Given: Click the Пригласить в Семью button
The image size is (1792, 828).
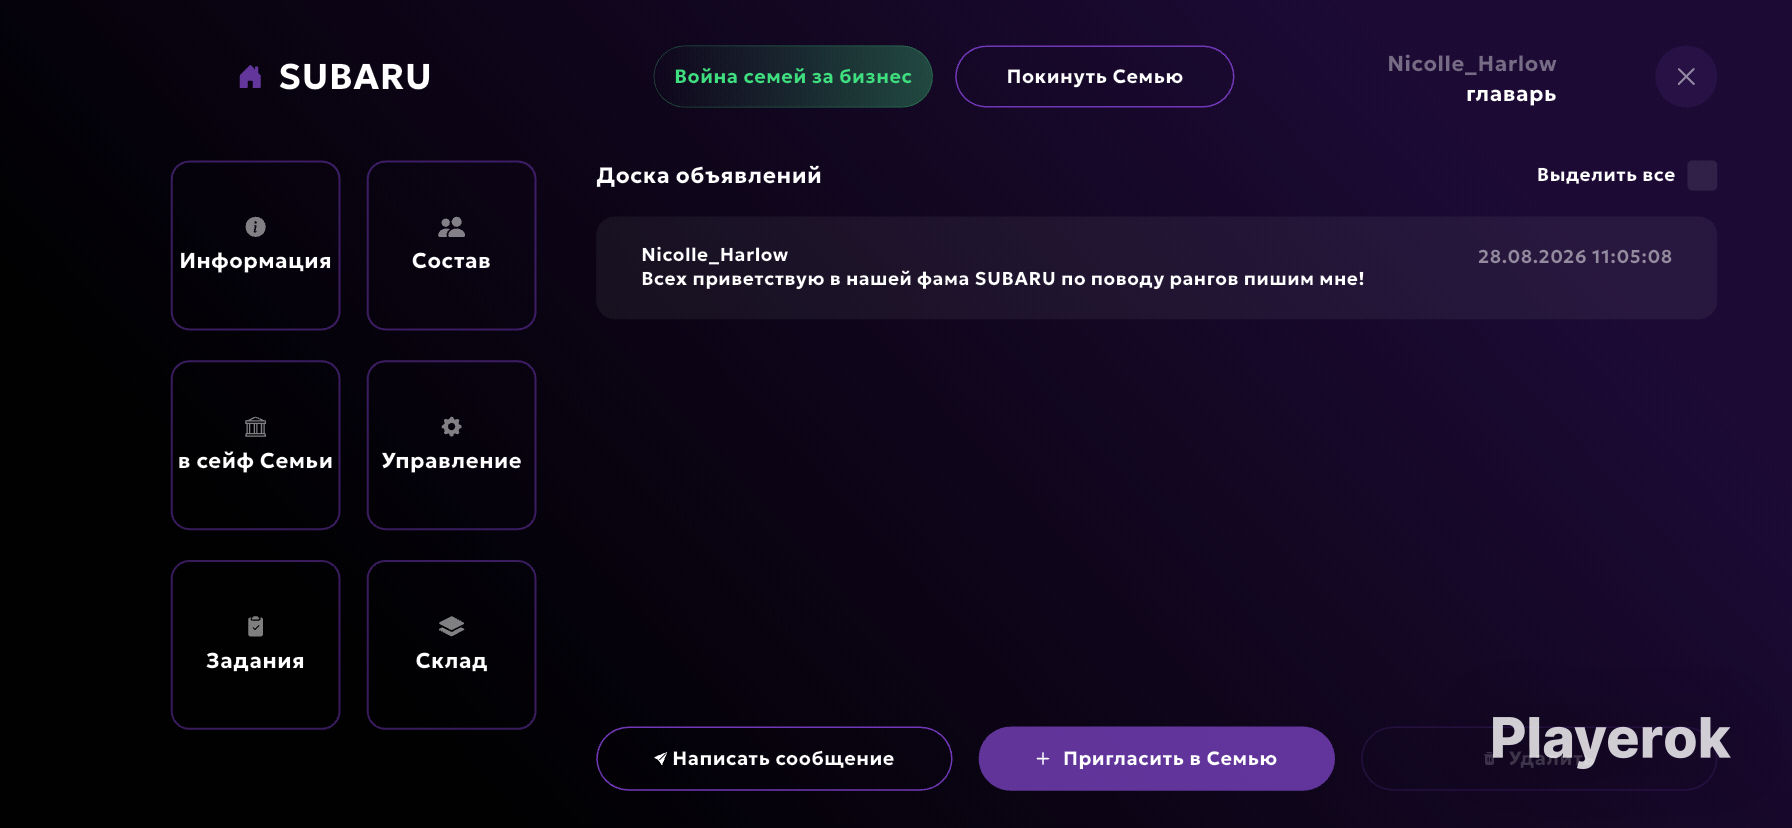Looking at the screenshot, I should (x=1156, y=759).
